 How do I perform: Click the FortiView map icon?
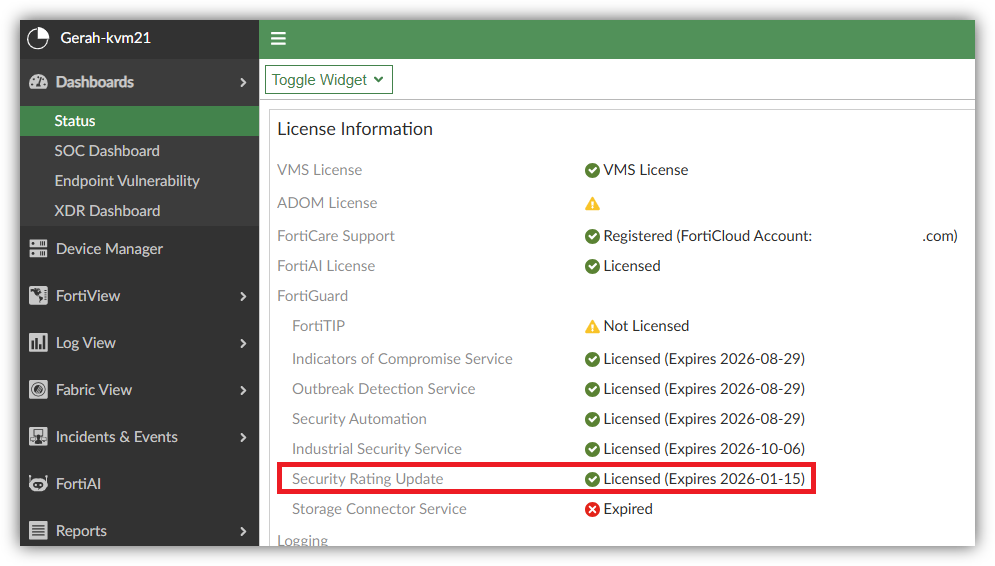point(38,296)
